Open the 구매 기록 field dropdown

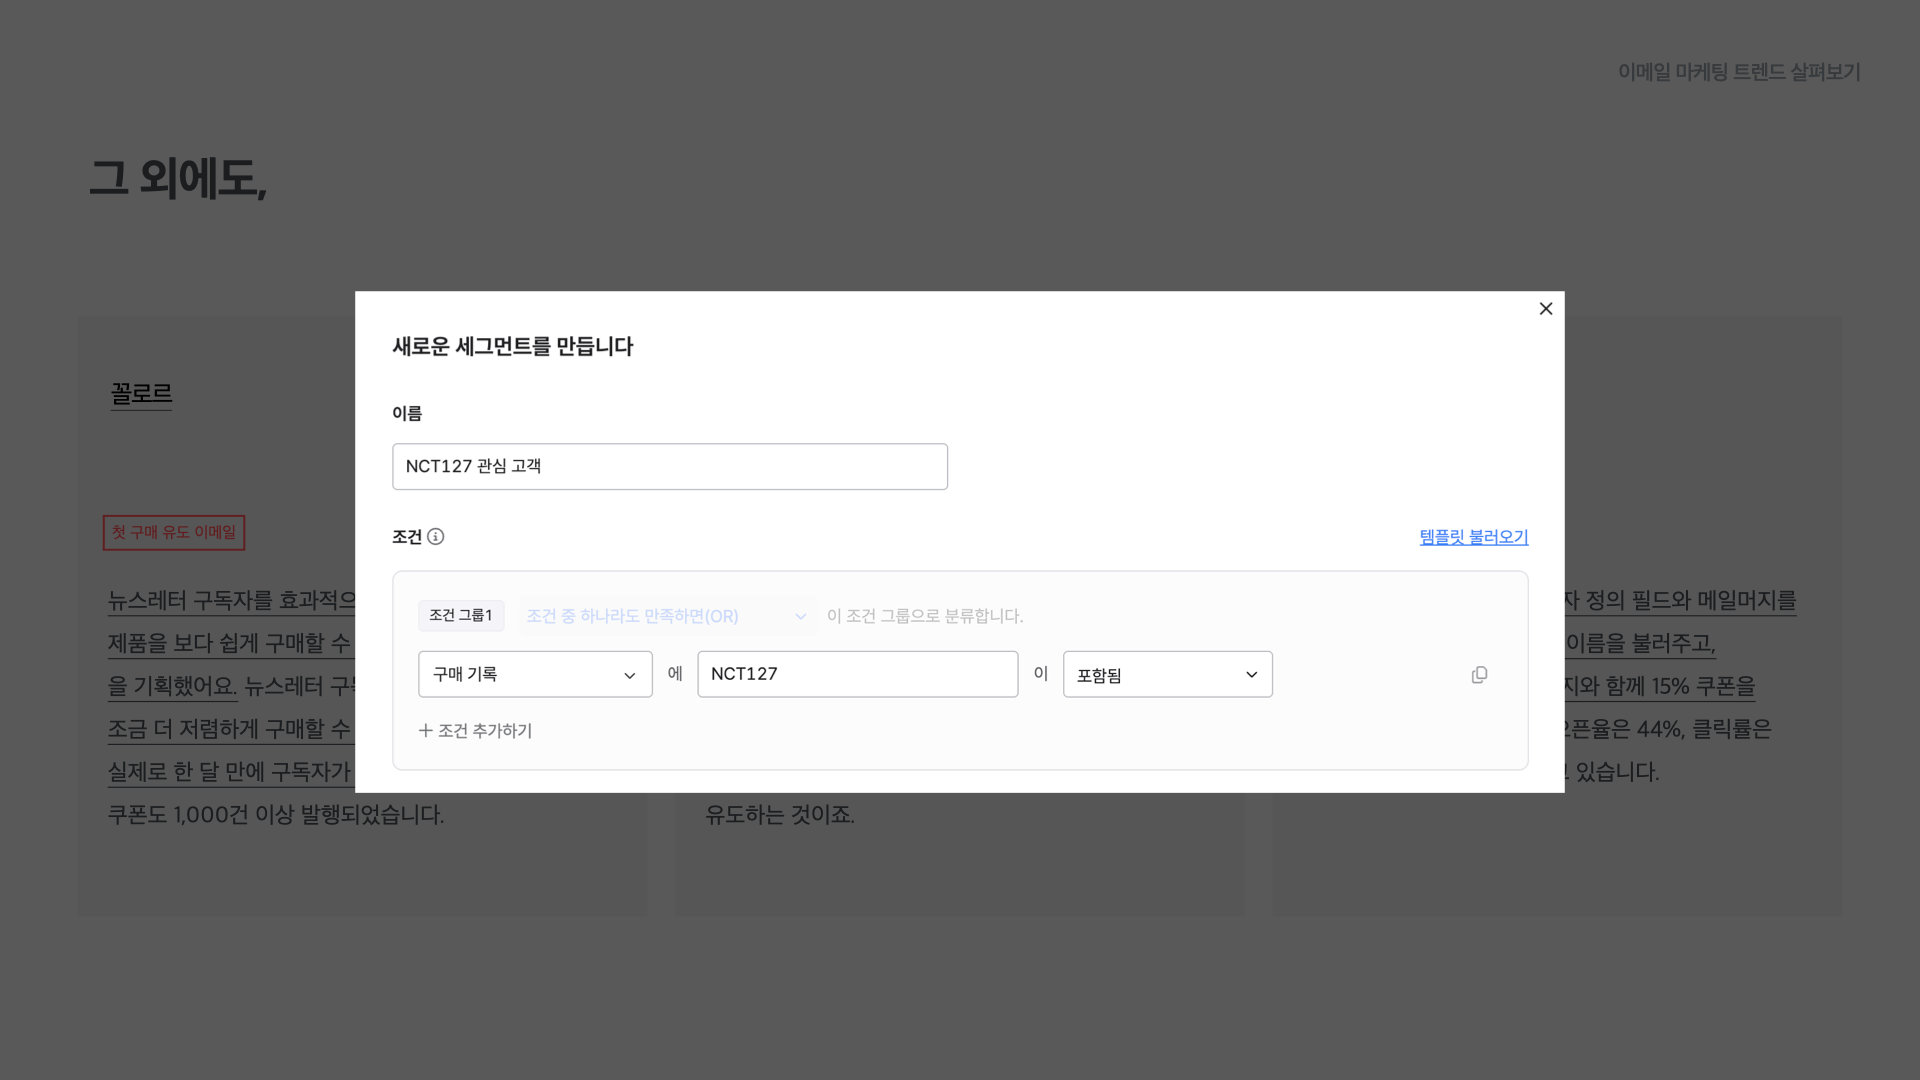pyautogui.click(x=535, y=675)
